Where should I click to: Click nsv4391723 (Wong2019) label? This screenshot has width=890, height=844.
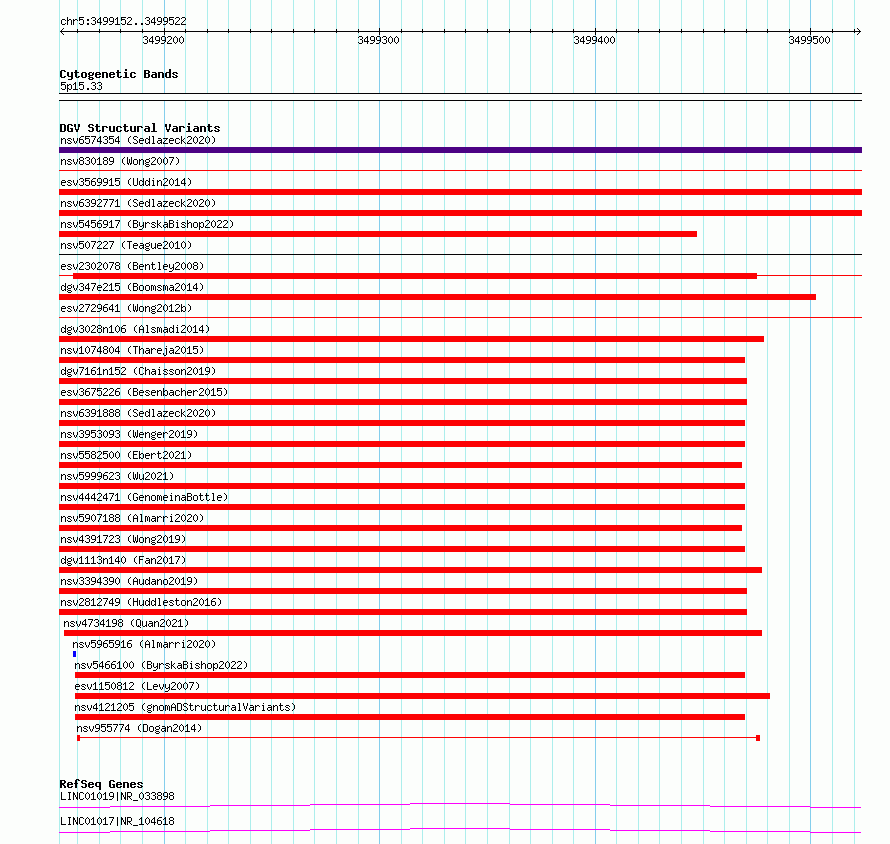click(x=123, y=539)
